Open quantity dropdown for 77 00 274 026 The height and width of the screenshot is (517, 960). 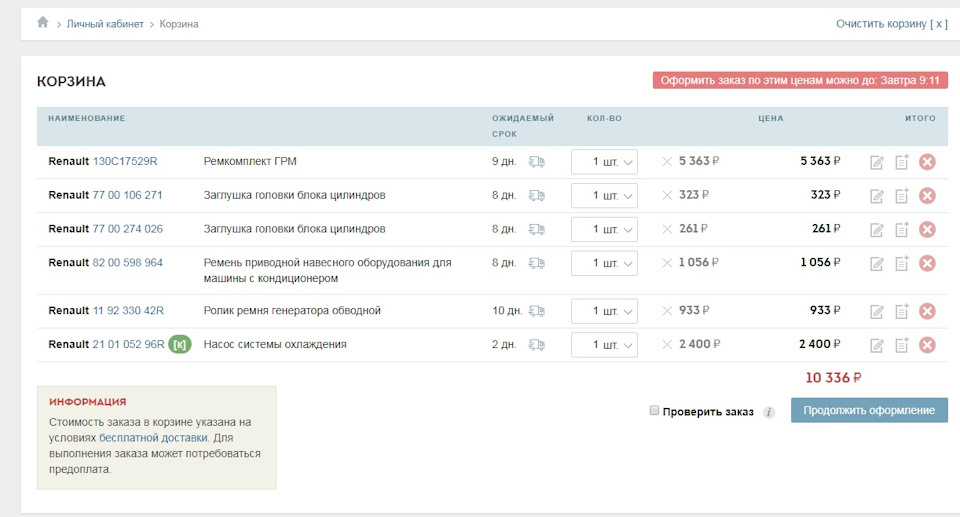point(604,229)
